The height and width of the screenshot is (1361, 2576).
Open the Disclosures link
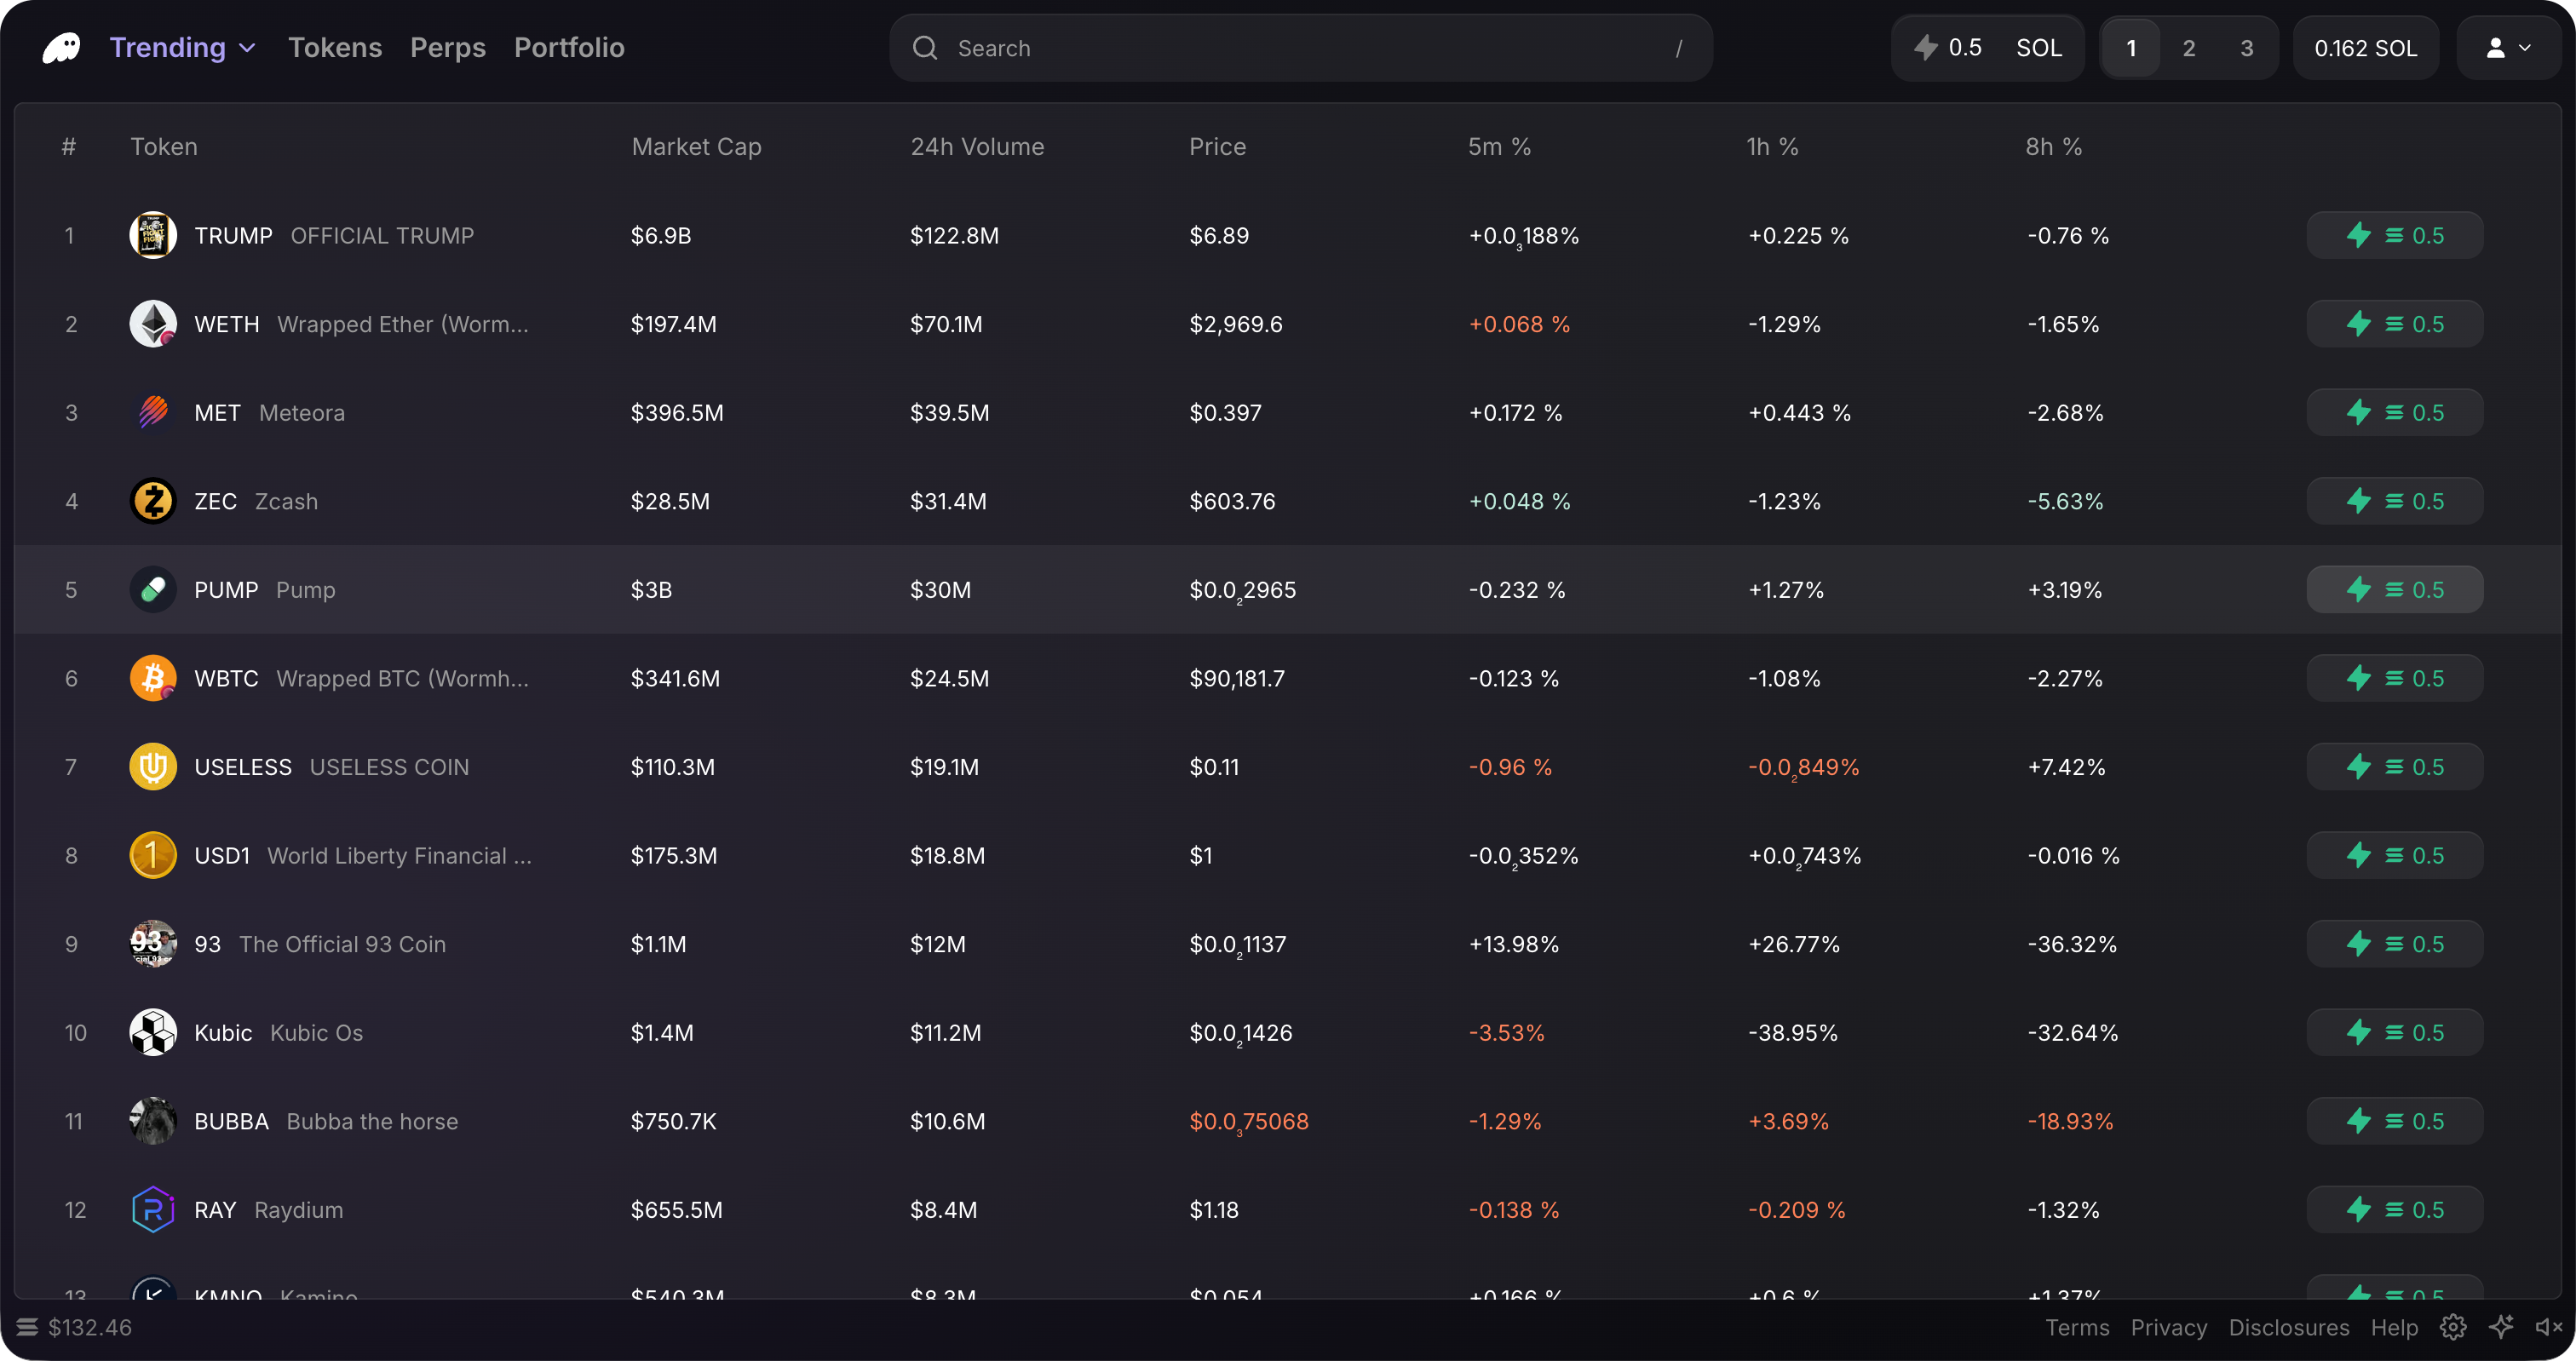[2288, 1327]
